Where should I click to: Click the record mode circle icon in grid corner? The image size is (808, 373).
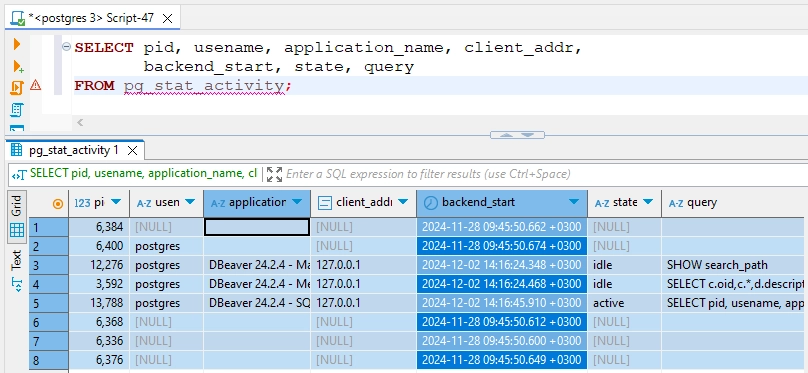[58, 204]
